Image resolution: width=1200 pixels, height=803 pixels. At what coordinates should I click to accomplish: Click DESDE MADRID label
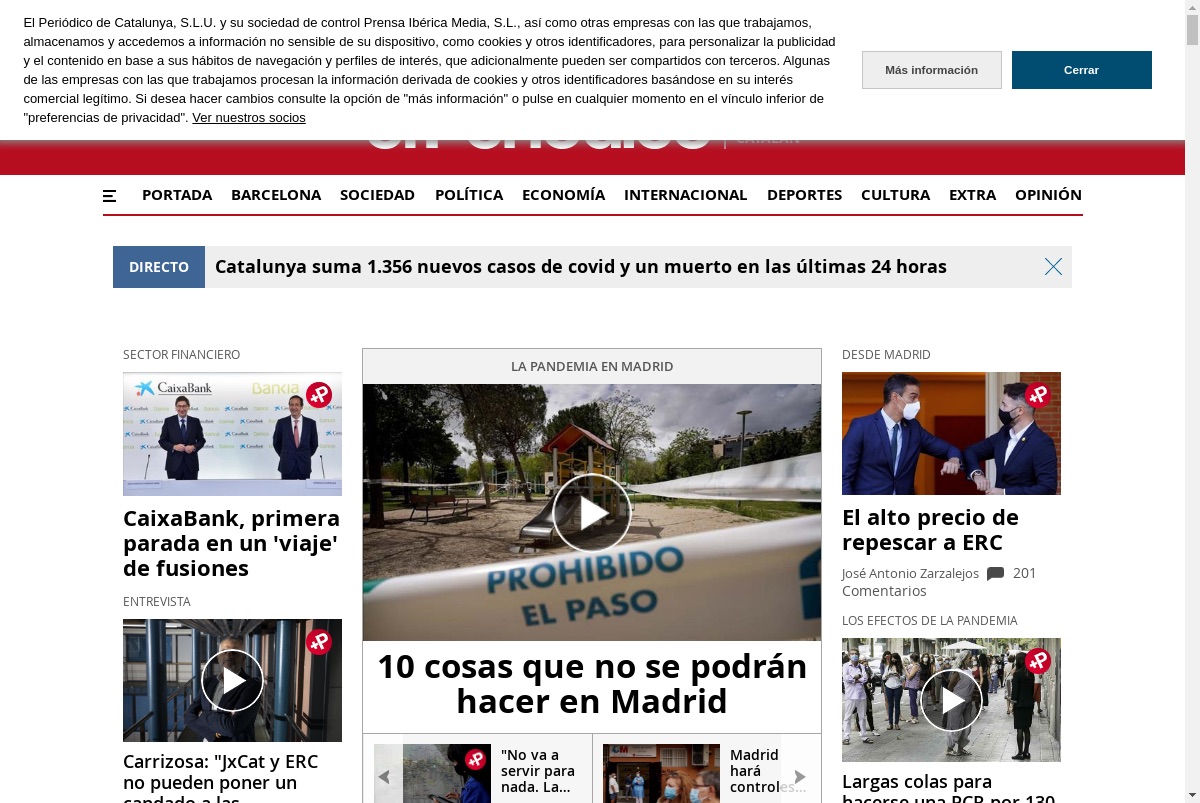point(886,355)
